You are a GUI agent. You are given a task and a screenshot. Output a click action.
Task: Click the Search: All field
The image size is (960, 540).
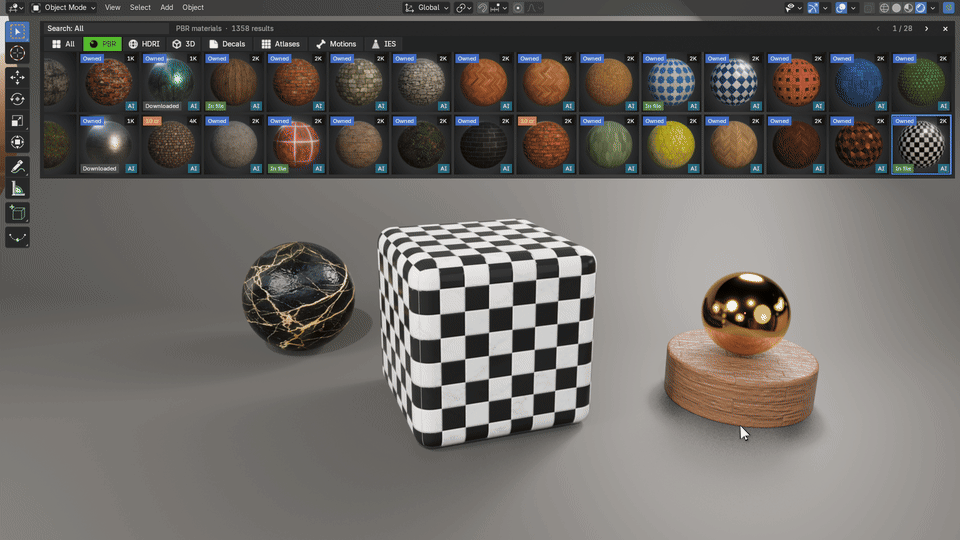[105, 29]
